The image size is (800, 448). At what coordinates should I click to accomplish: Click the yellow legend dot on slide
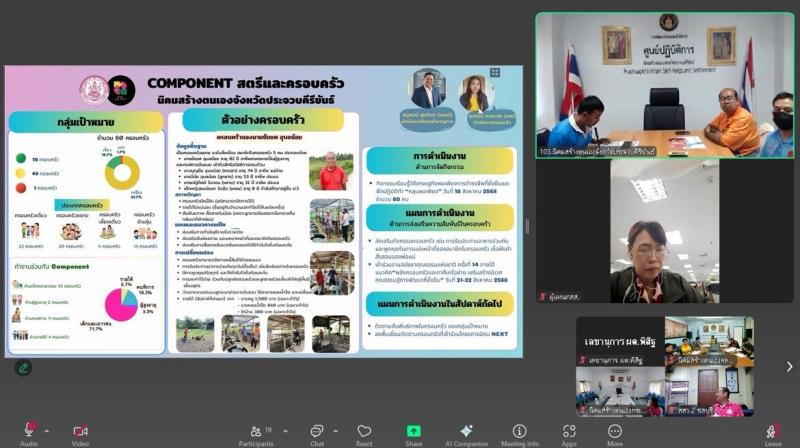click(21, 173)
